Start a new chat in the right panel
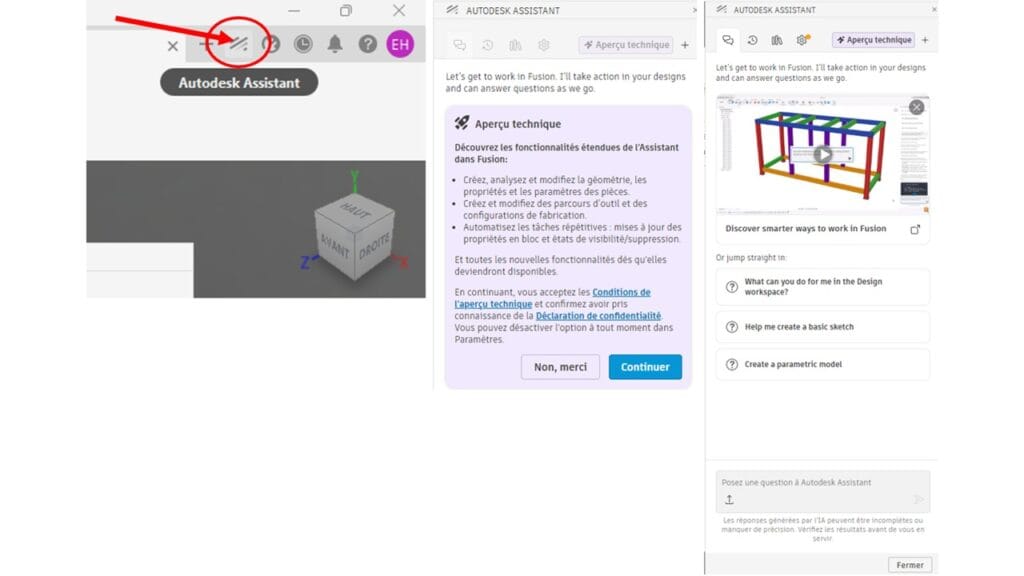Viewport: 1024px width, 576px height. pyautogui.click(x=925, y=40)
